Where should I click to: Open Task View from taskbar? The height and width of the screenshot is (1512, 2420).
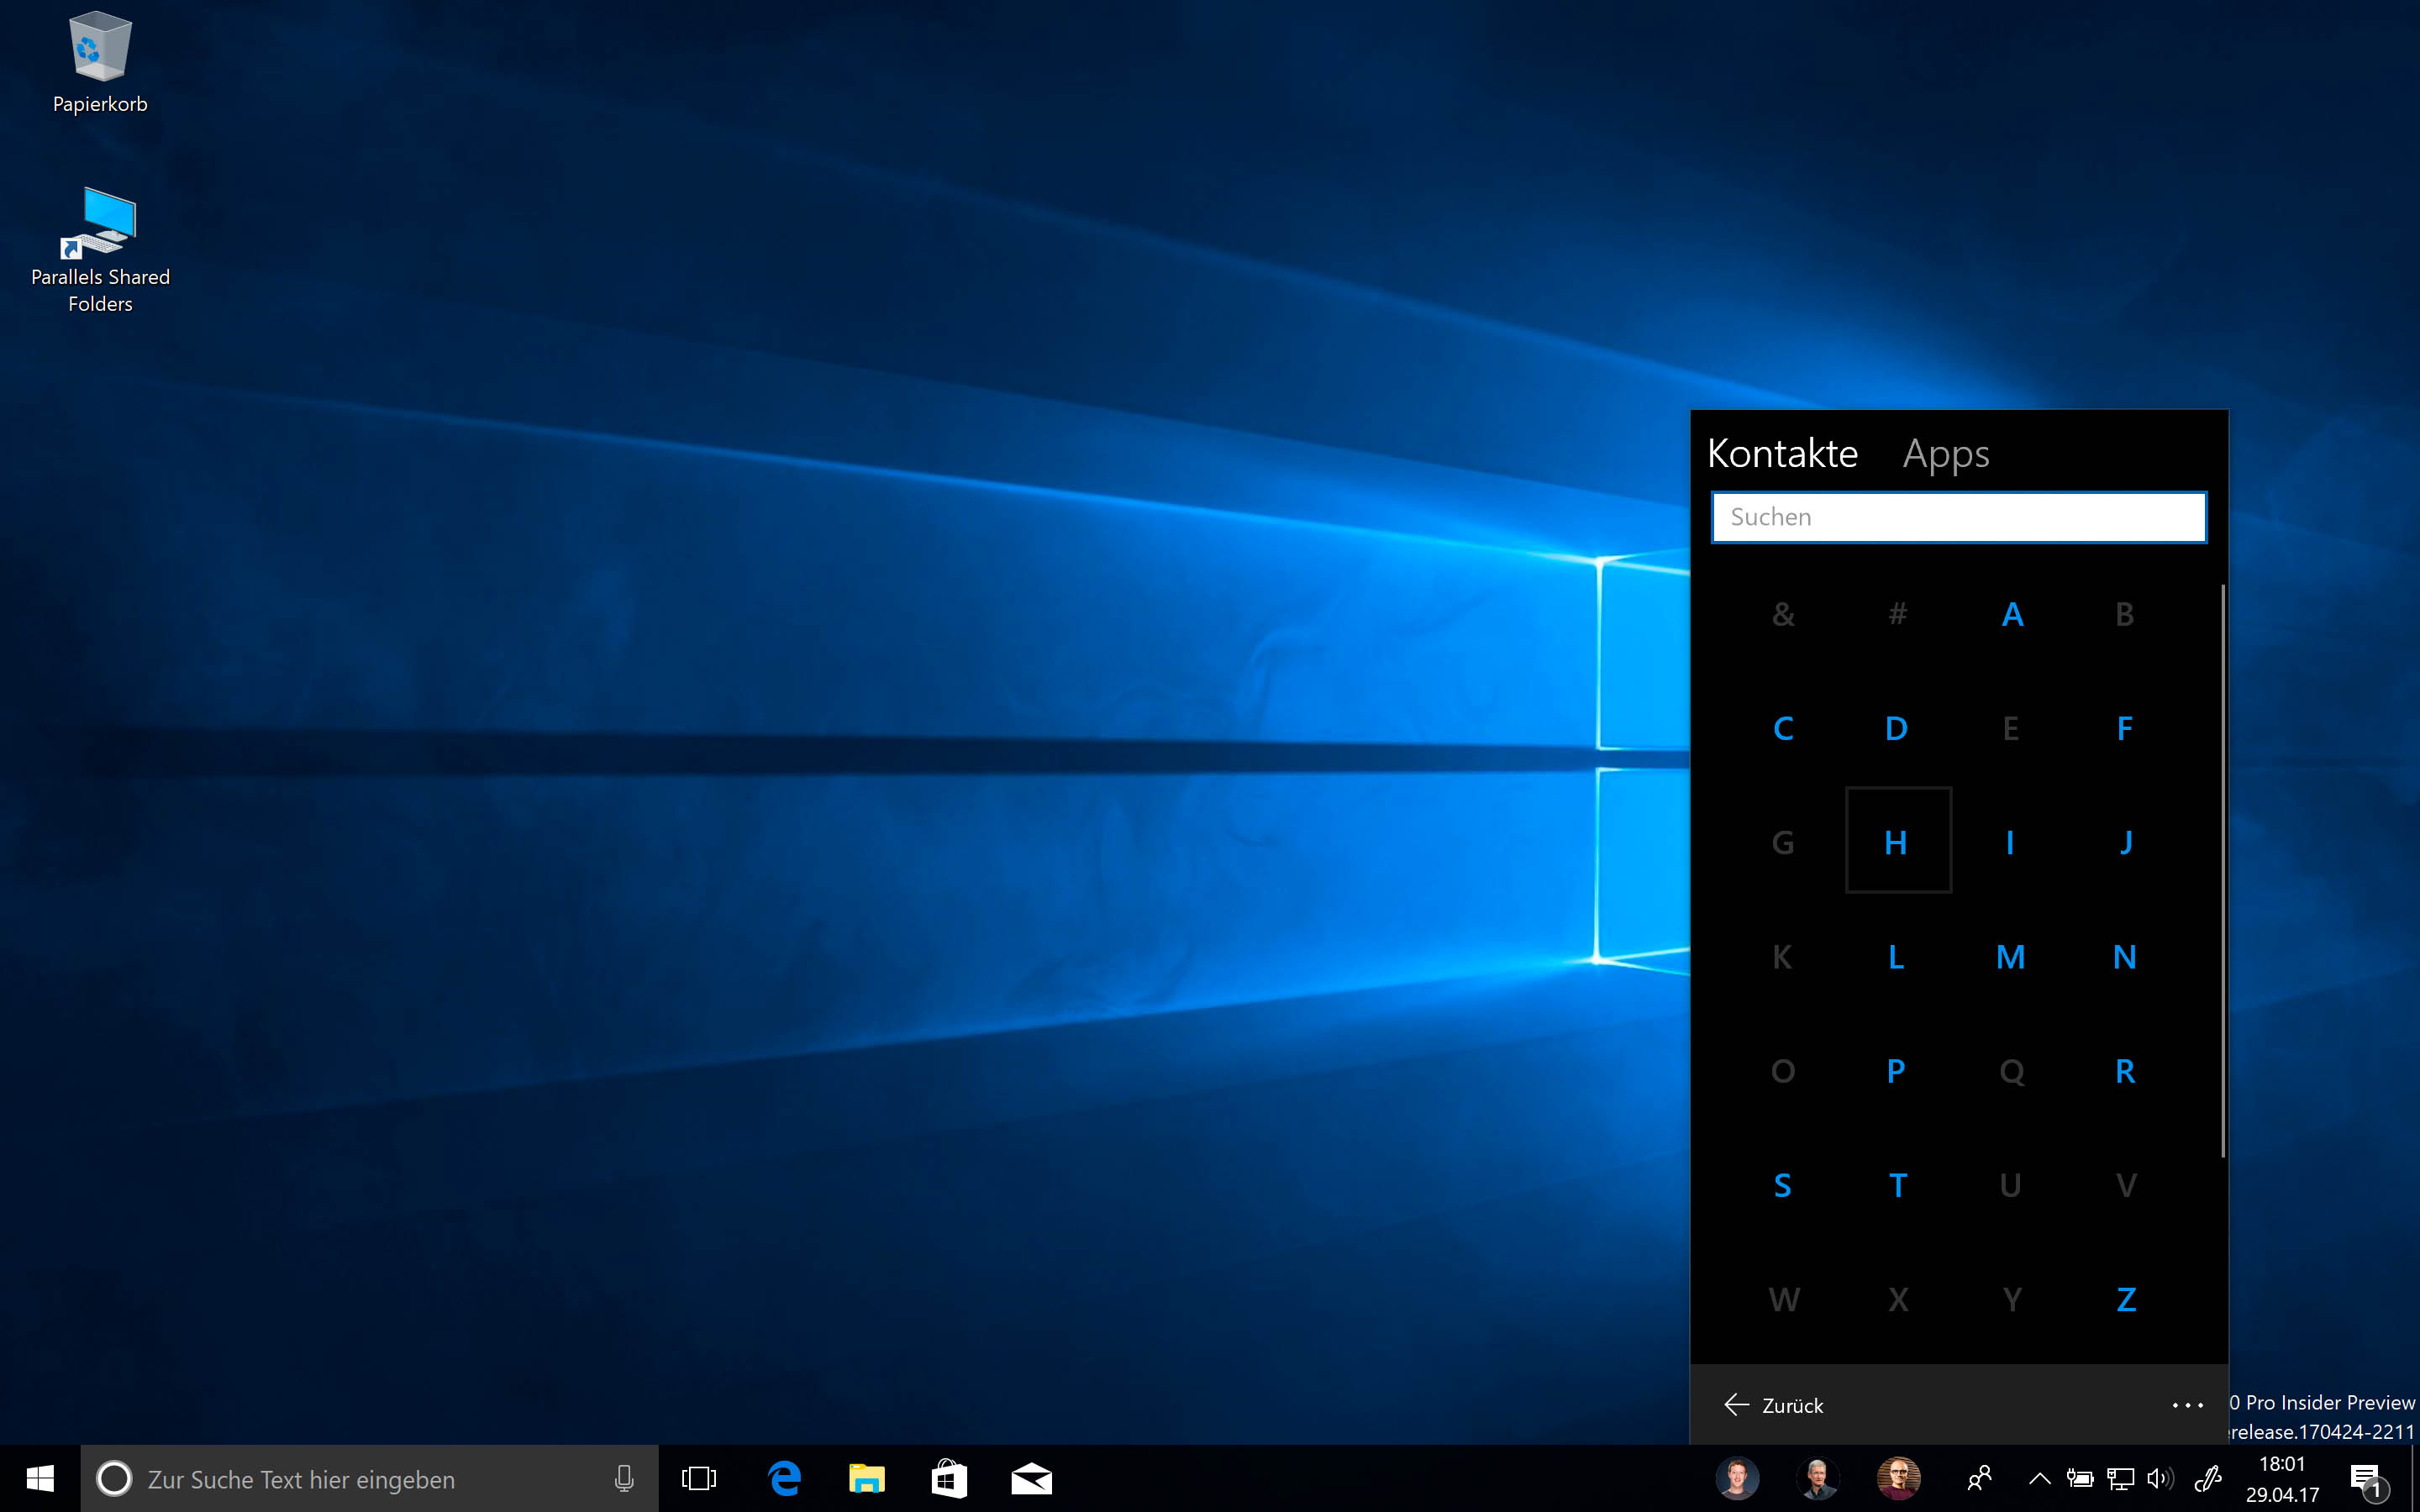699,1479
